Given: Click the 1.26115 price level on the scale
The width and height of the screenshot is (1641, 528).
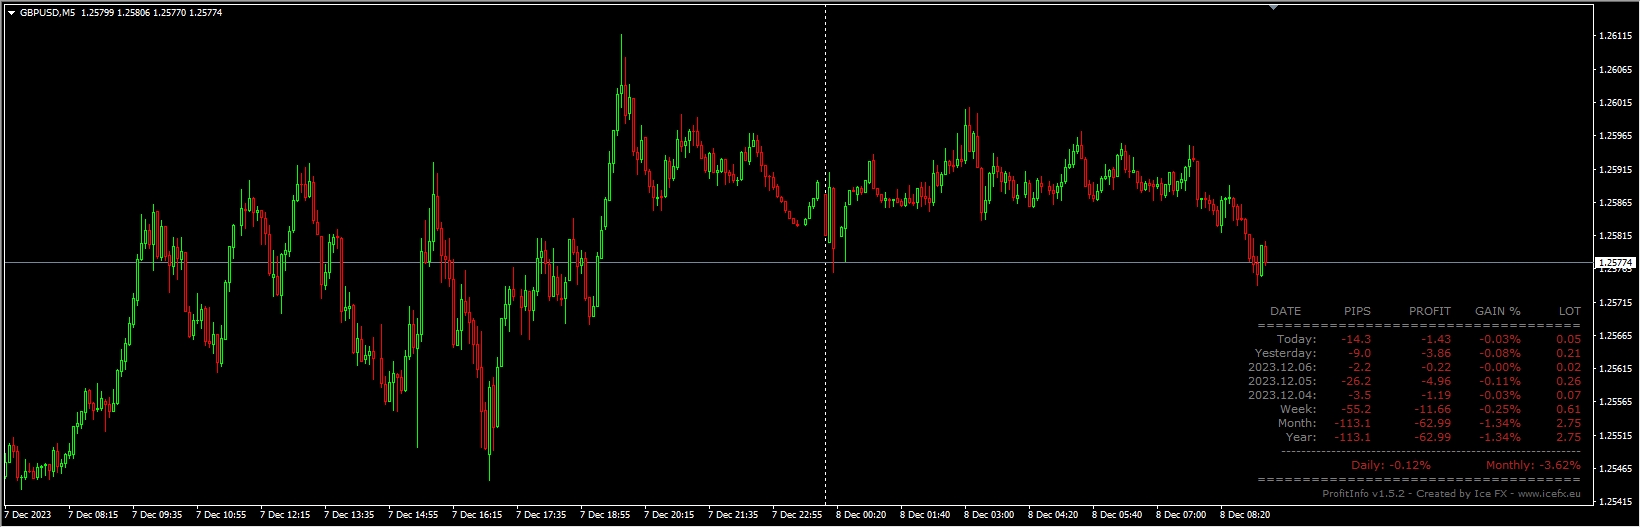Looking at the screenshot, I should pos(1616,36).
